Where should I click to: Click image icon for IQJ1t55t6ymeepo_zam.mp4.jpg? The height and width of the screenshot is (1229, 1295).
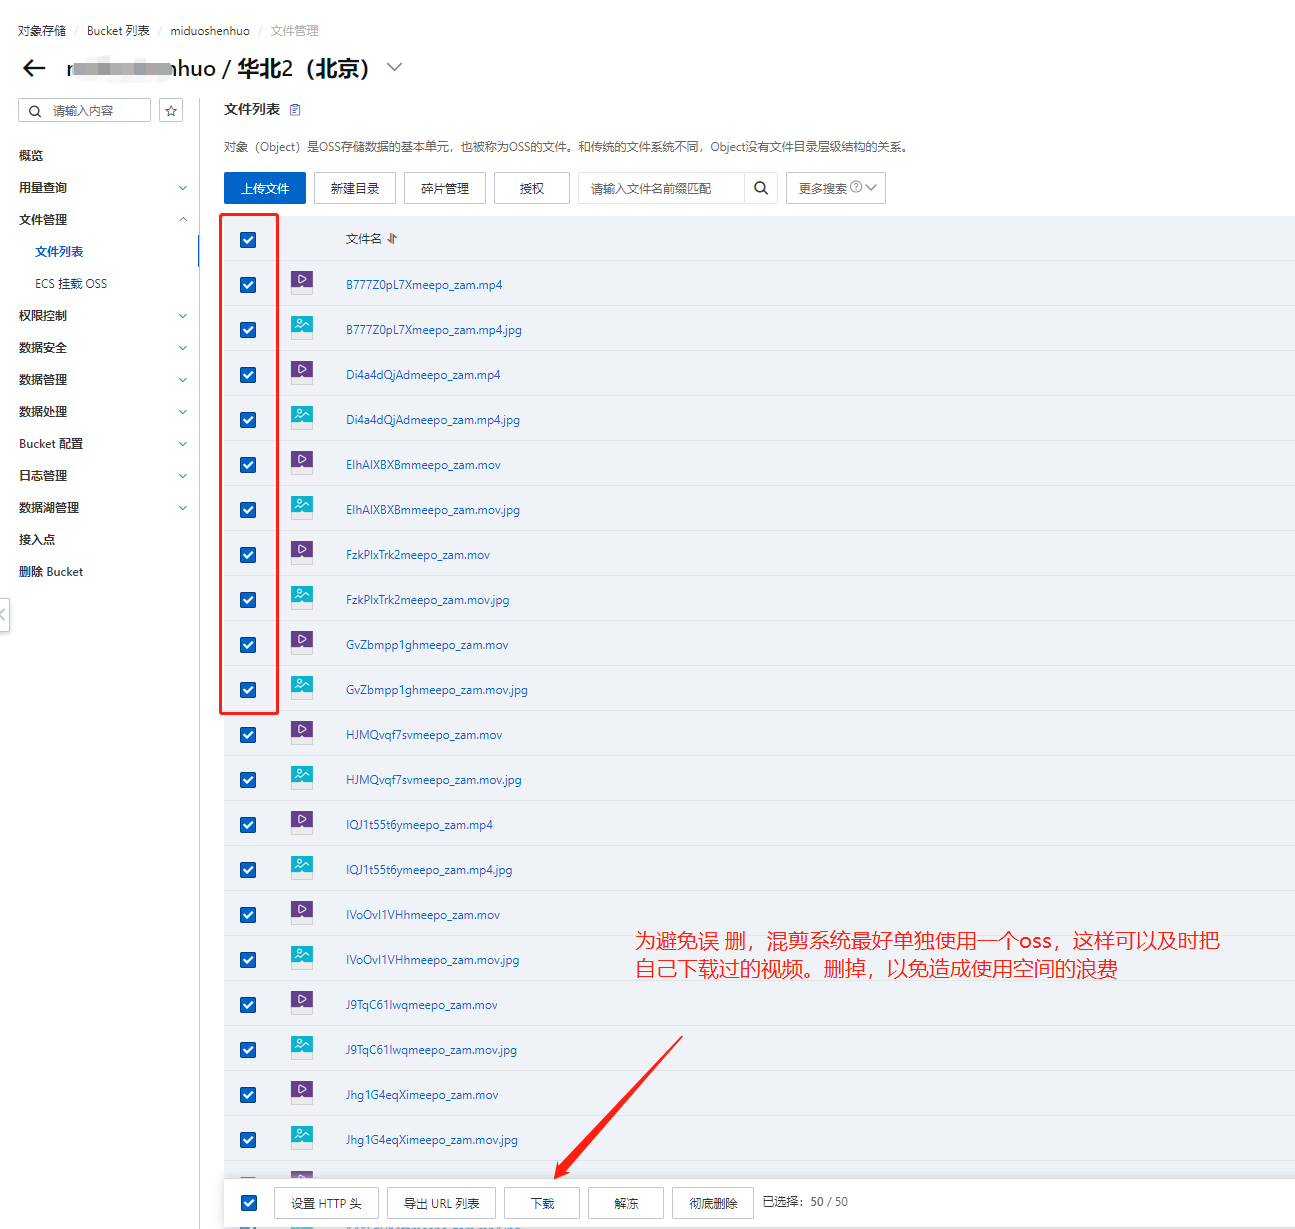coord(302,867)
